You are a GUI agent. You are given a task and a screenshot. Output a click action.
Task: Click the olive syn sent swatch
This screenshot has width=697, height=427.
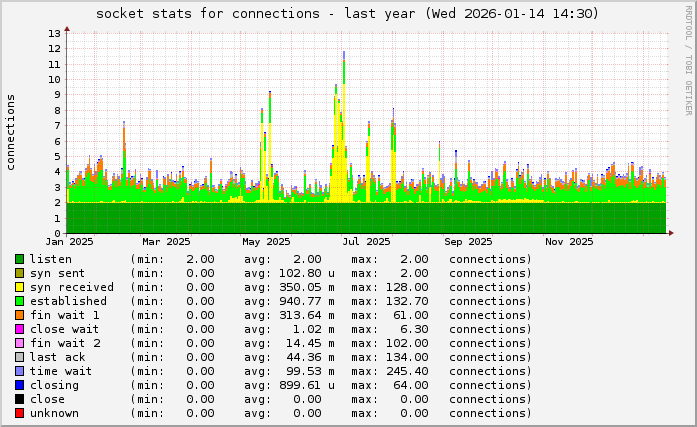[x=19, y=273]
